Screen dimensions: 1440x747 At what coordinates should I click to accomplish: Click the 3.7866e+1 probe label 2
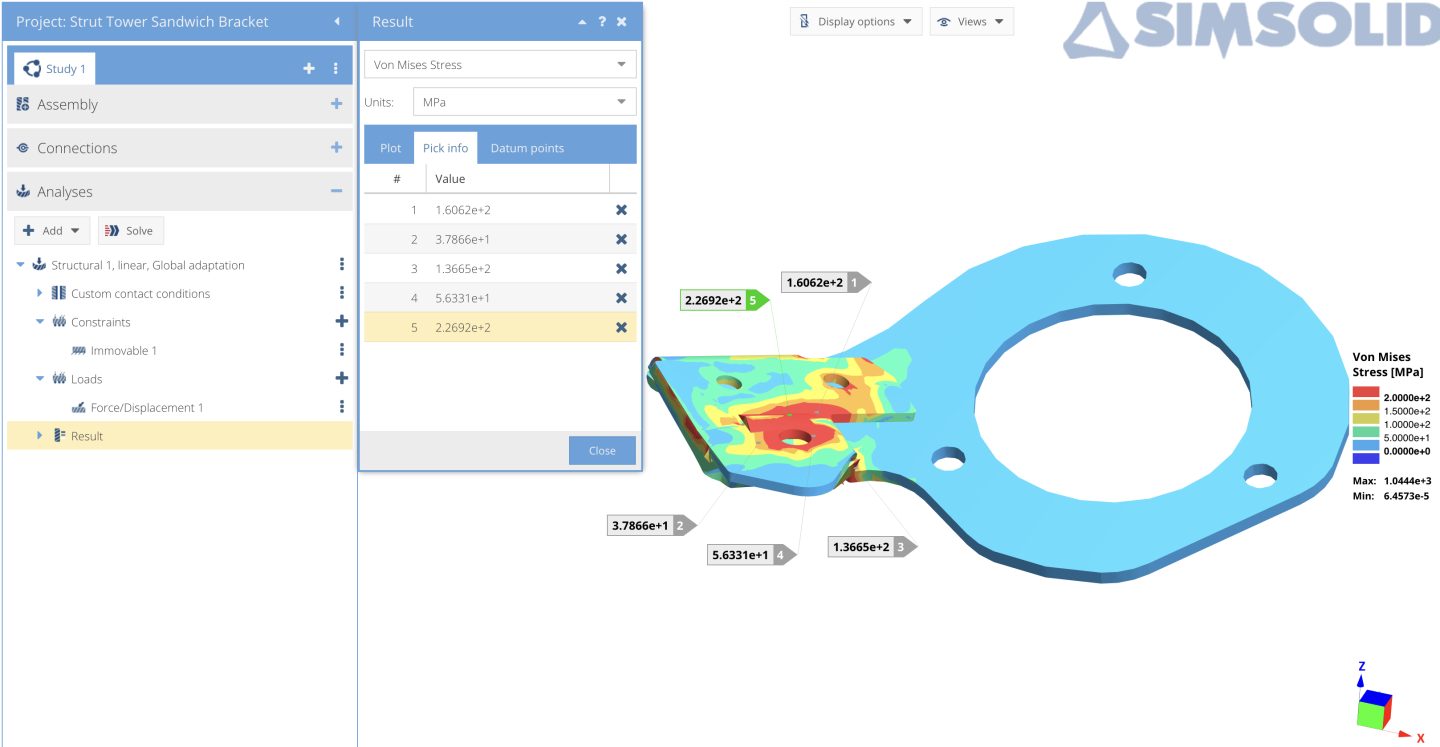click(651, 525)
